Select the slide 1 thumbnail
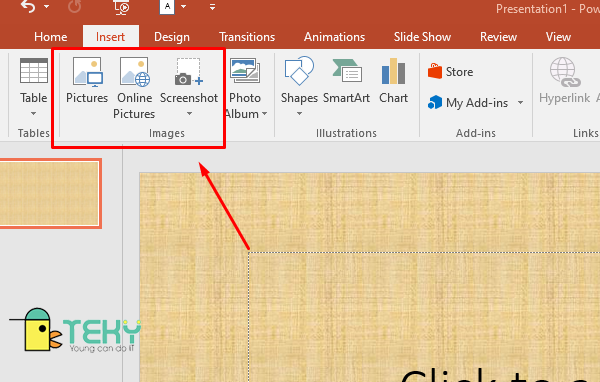 (x=50, y=194)
